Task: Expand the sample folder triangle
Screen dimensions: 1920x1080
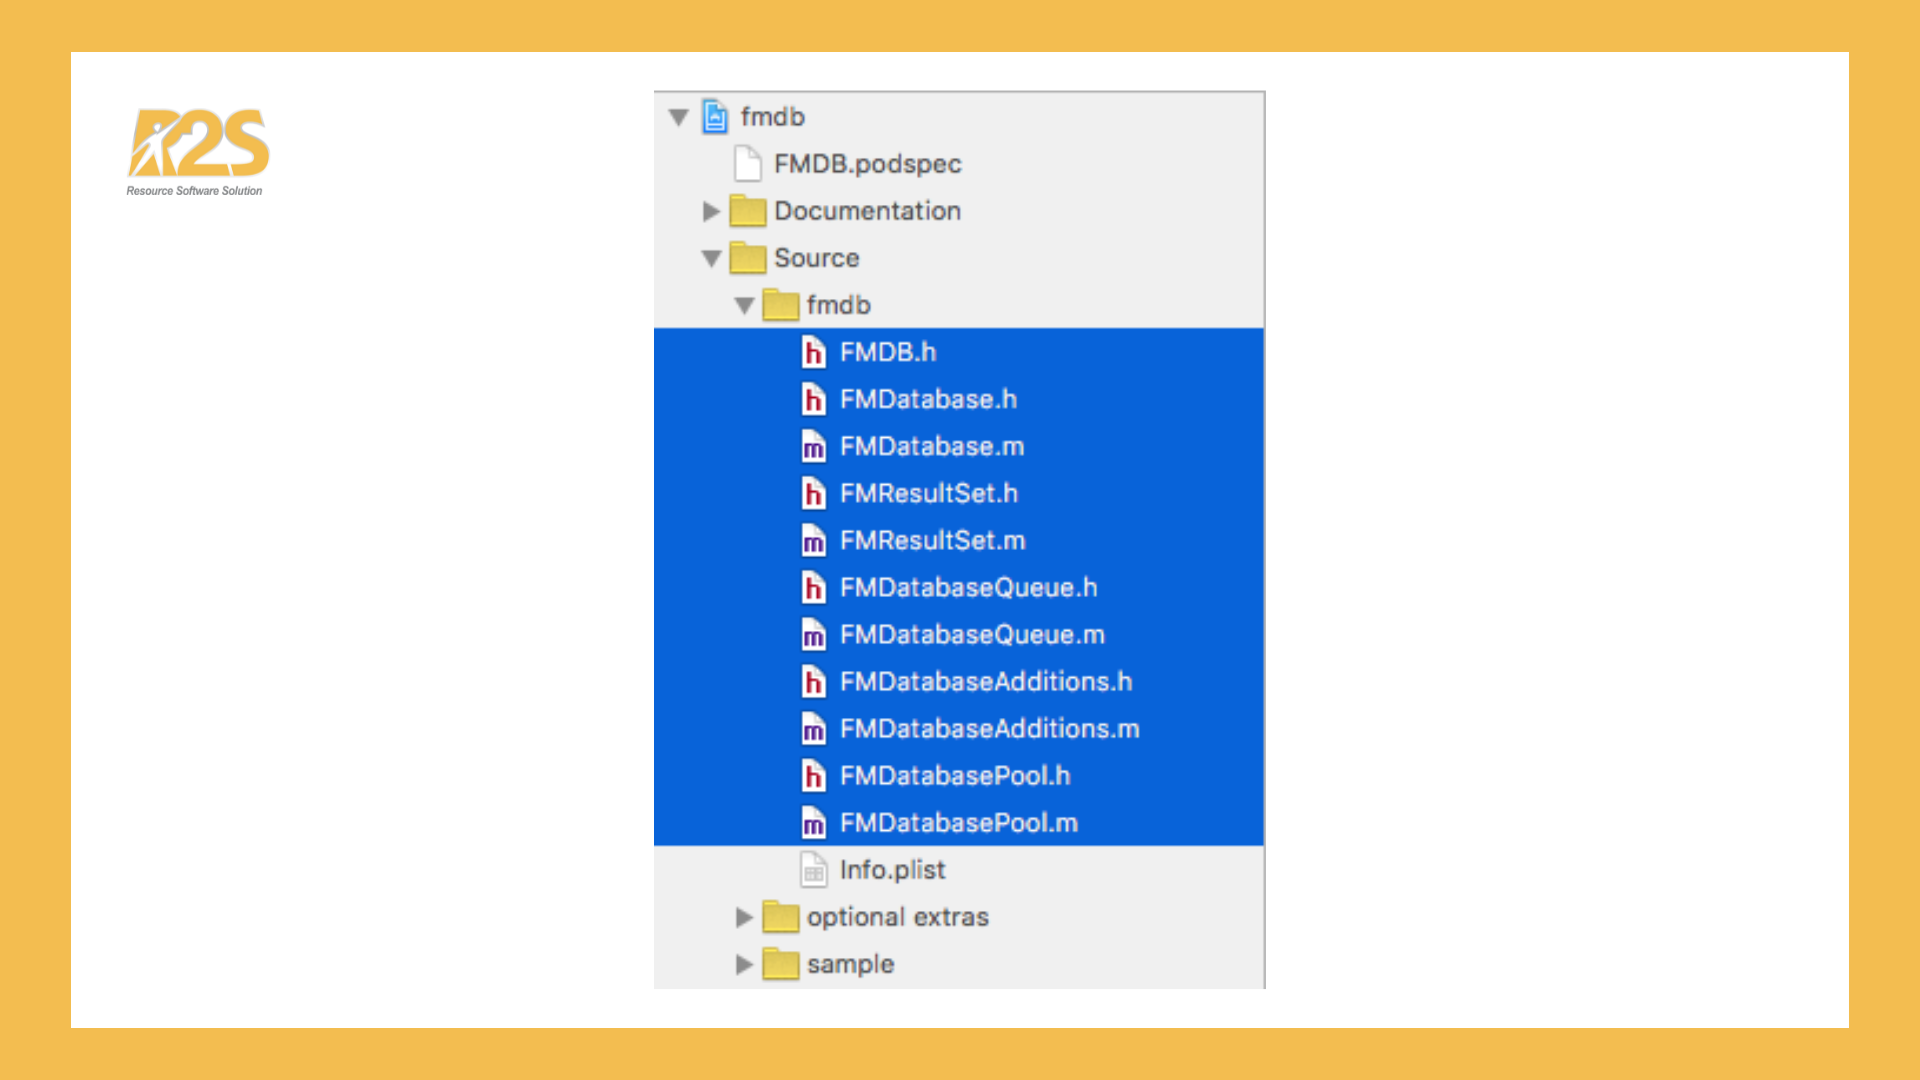Action: click(x=744, y=964)
